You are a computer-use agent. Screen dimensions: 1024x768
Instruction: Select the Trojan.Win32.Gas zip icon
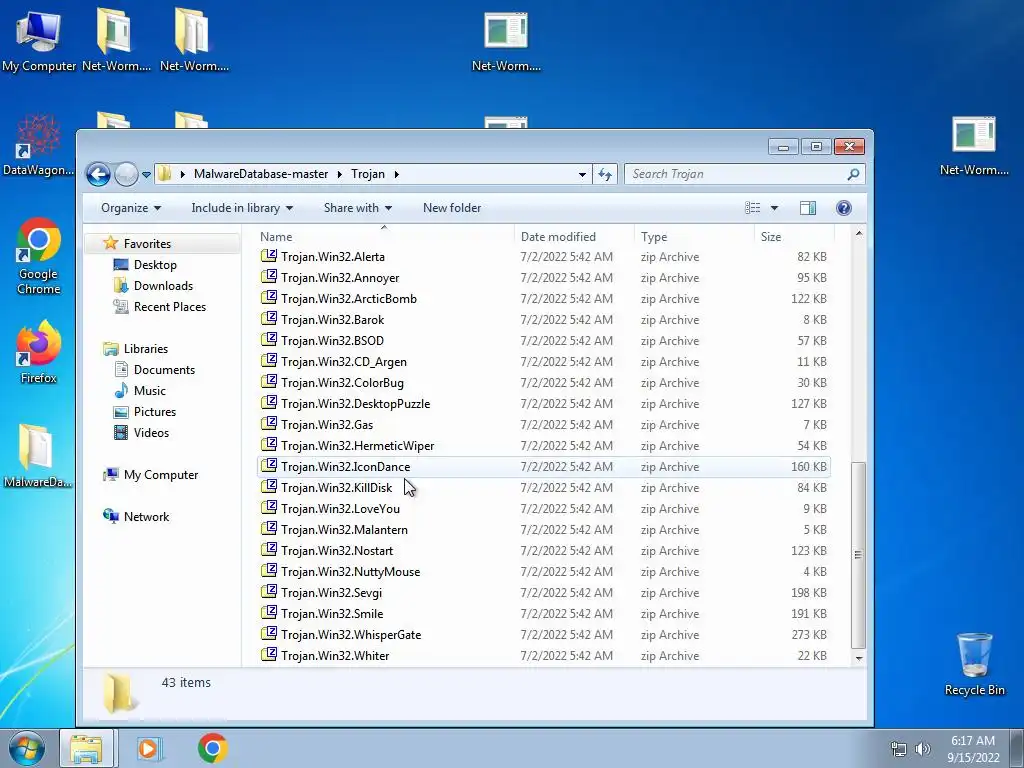pyautogui.click(x=268, y=424)
